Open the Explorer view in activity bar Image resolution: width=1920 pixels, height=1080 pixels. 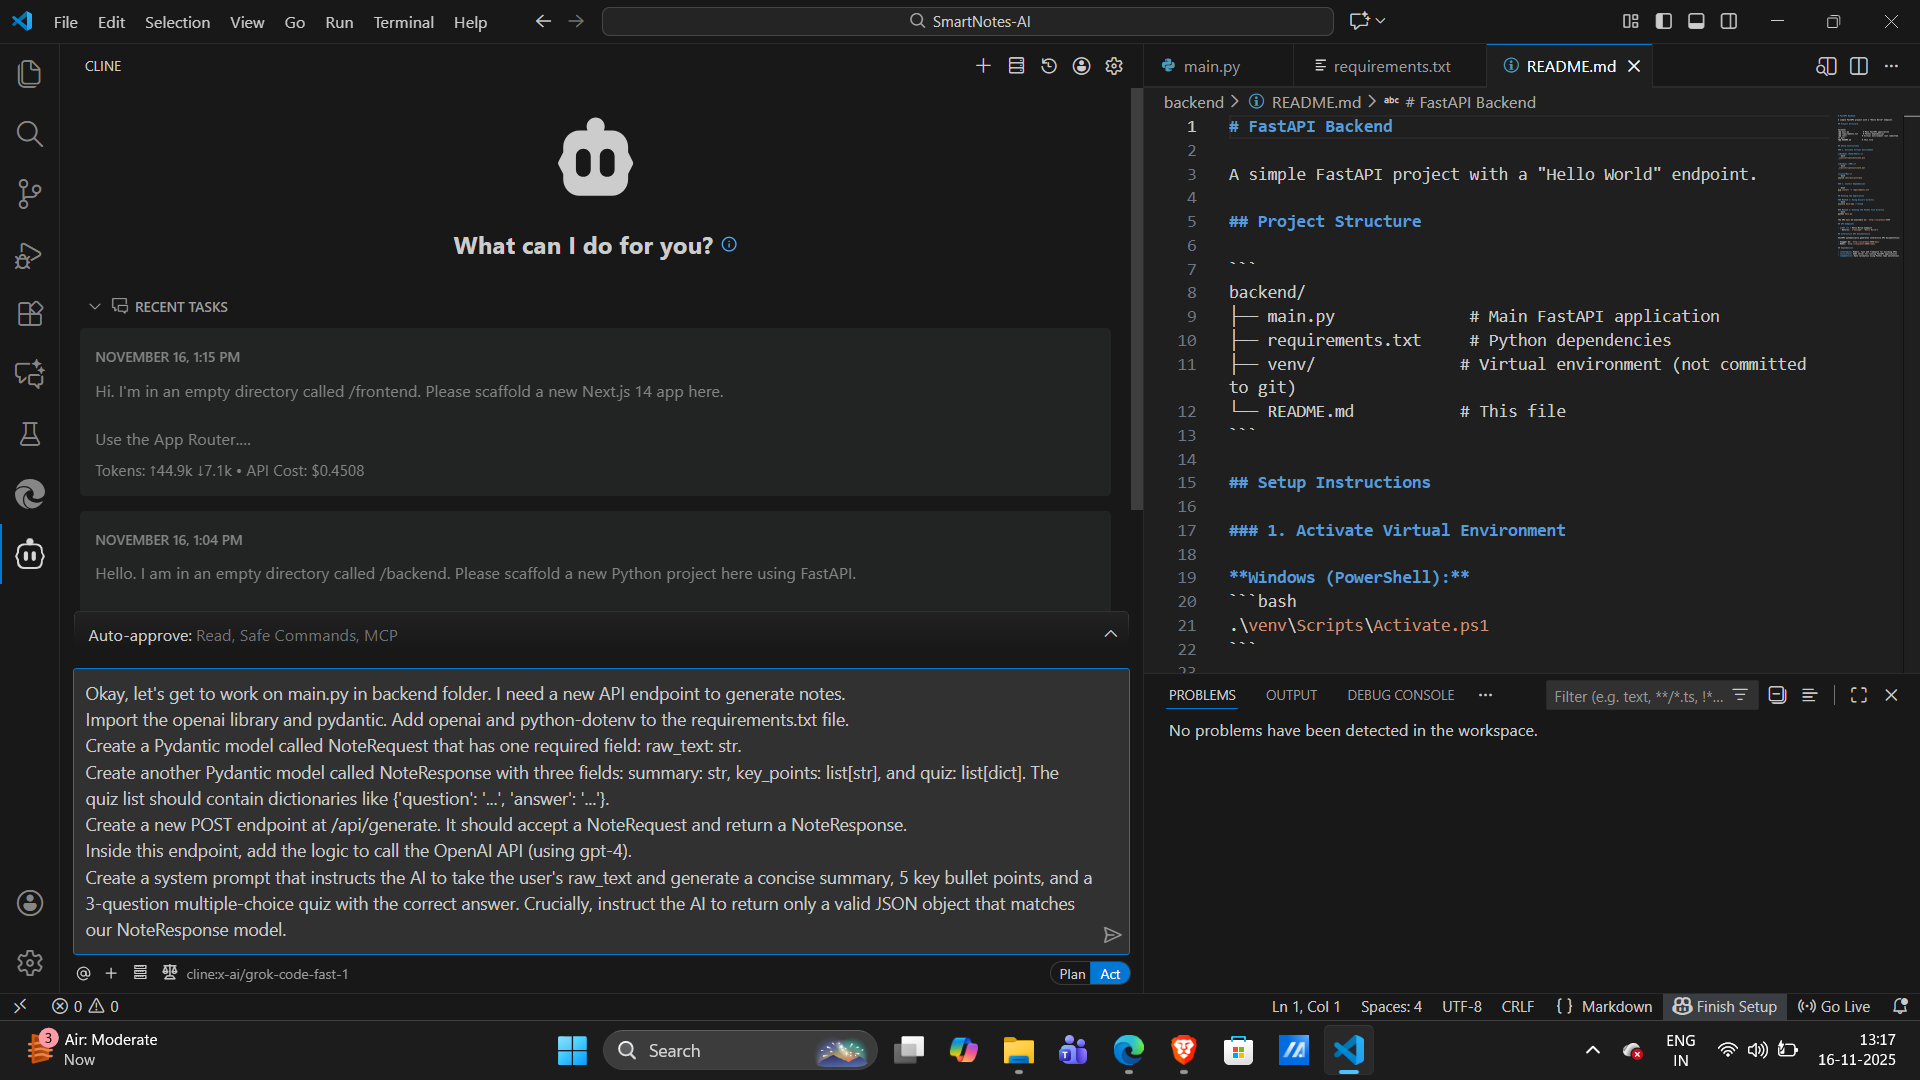[x=30, y=74]
